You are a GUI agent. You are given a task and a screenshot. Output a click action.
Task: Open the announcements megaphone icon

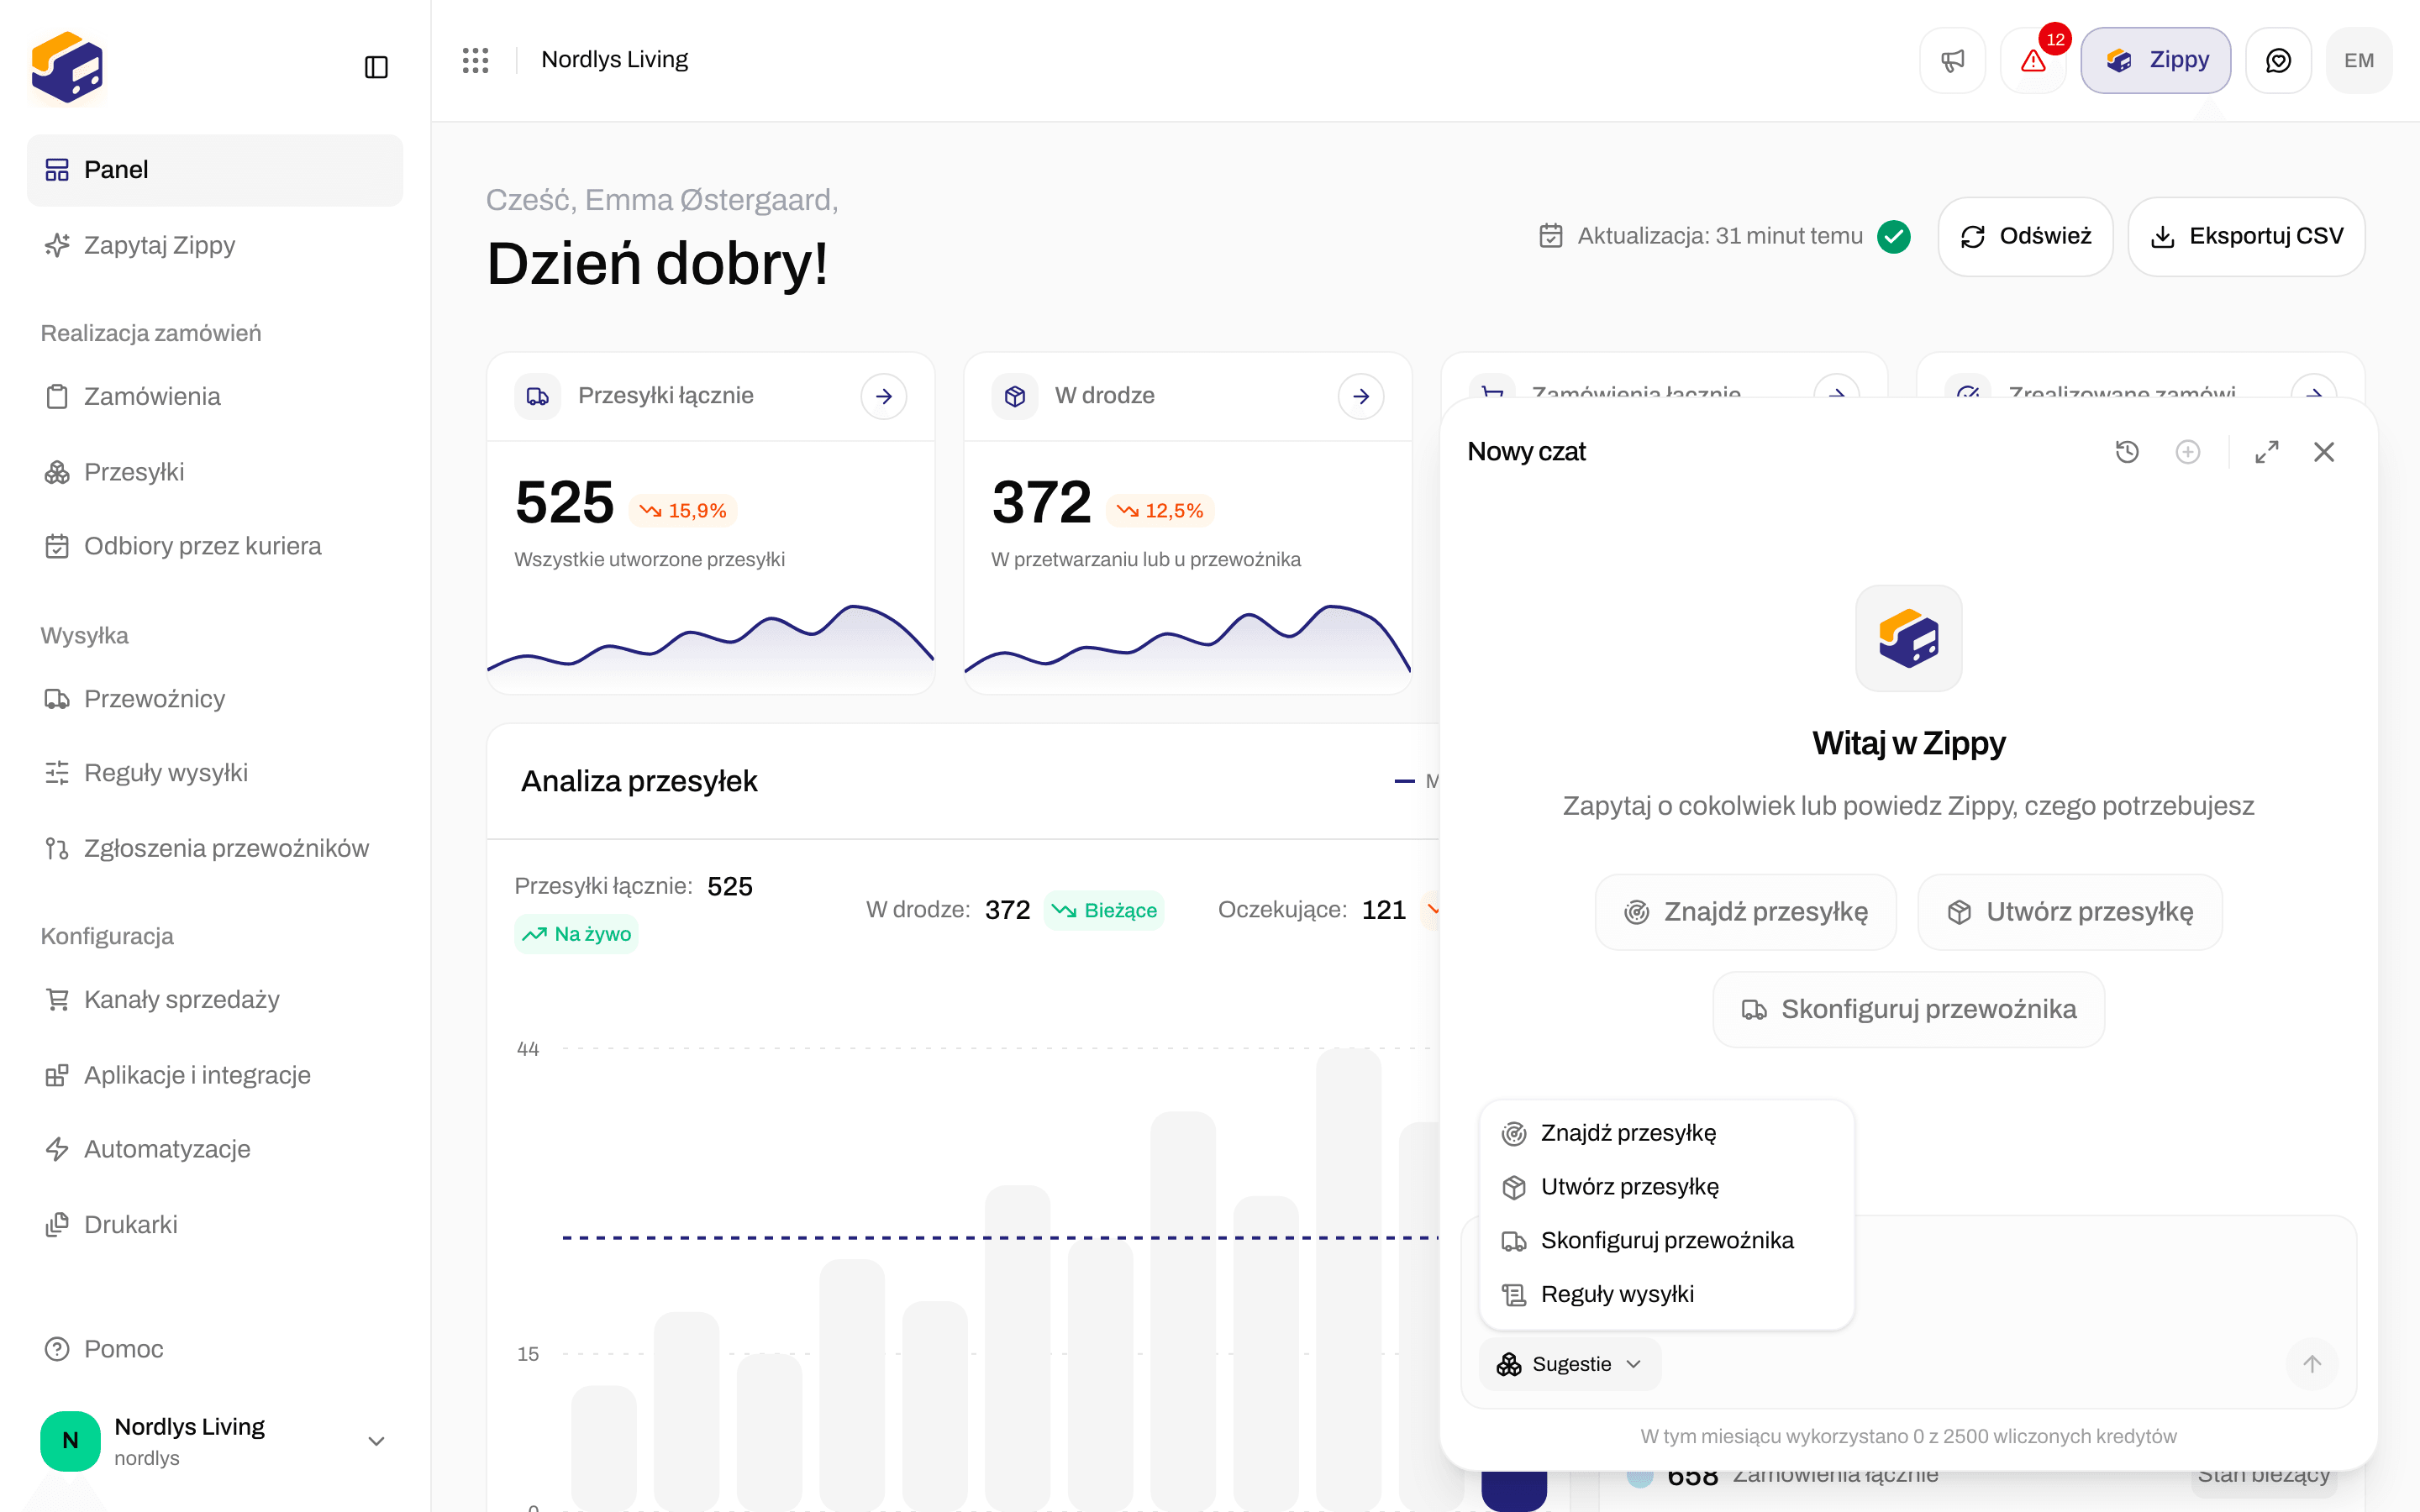click(1952, 60)
